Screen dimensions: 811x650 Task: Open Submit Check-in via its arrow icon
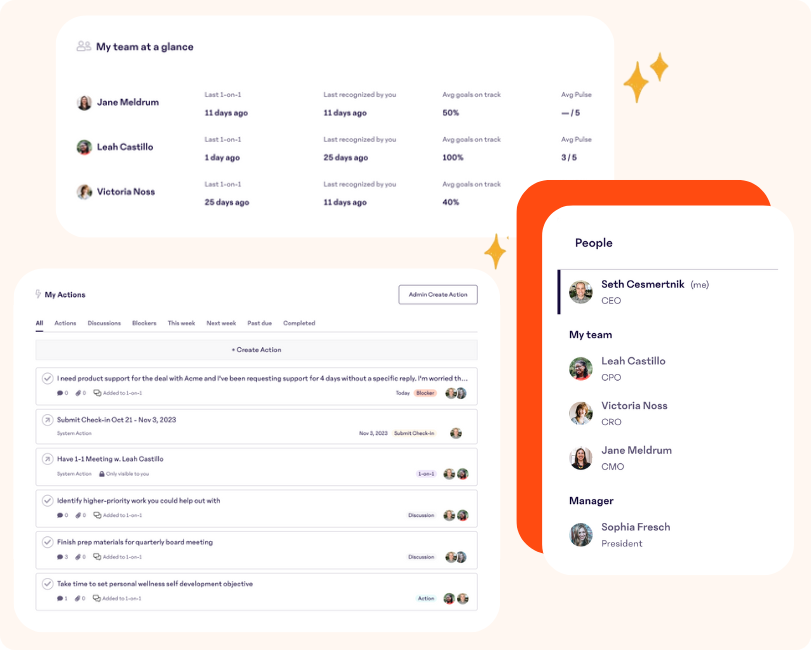pyautogui.click(x=47, y=420)
